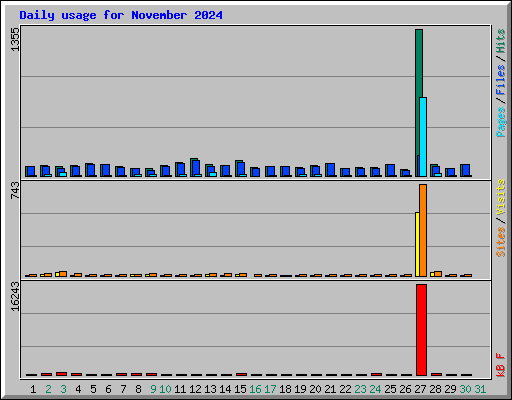This screenshot has height=400, width=512.
Task: Click day label 9 on the axis
Action: point(153,389)
